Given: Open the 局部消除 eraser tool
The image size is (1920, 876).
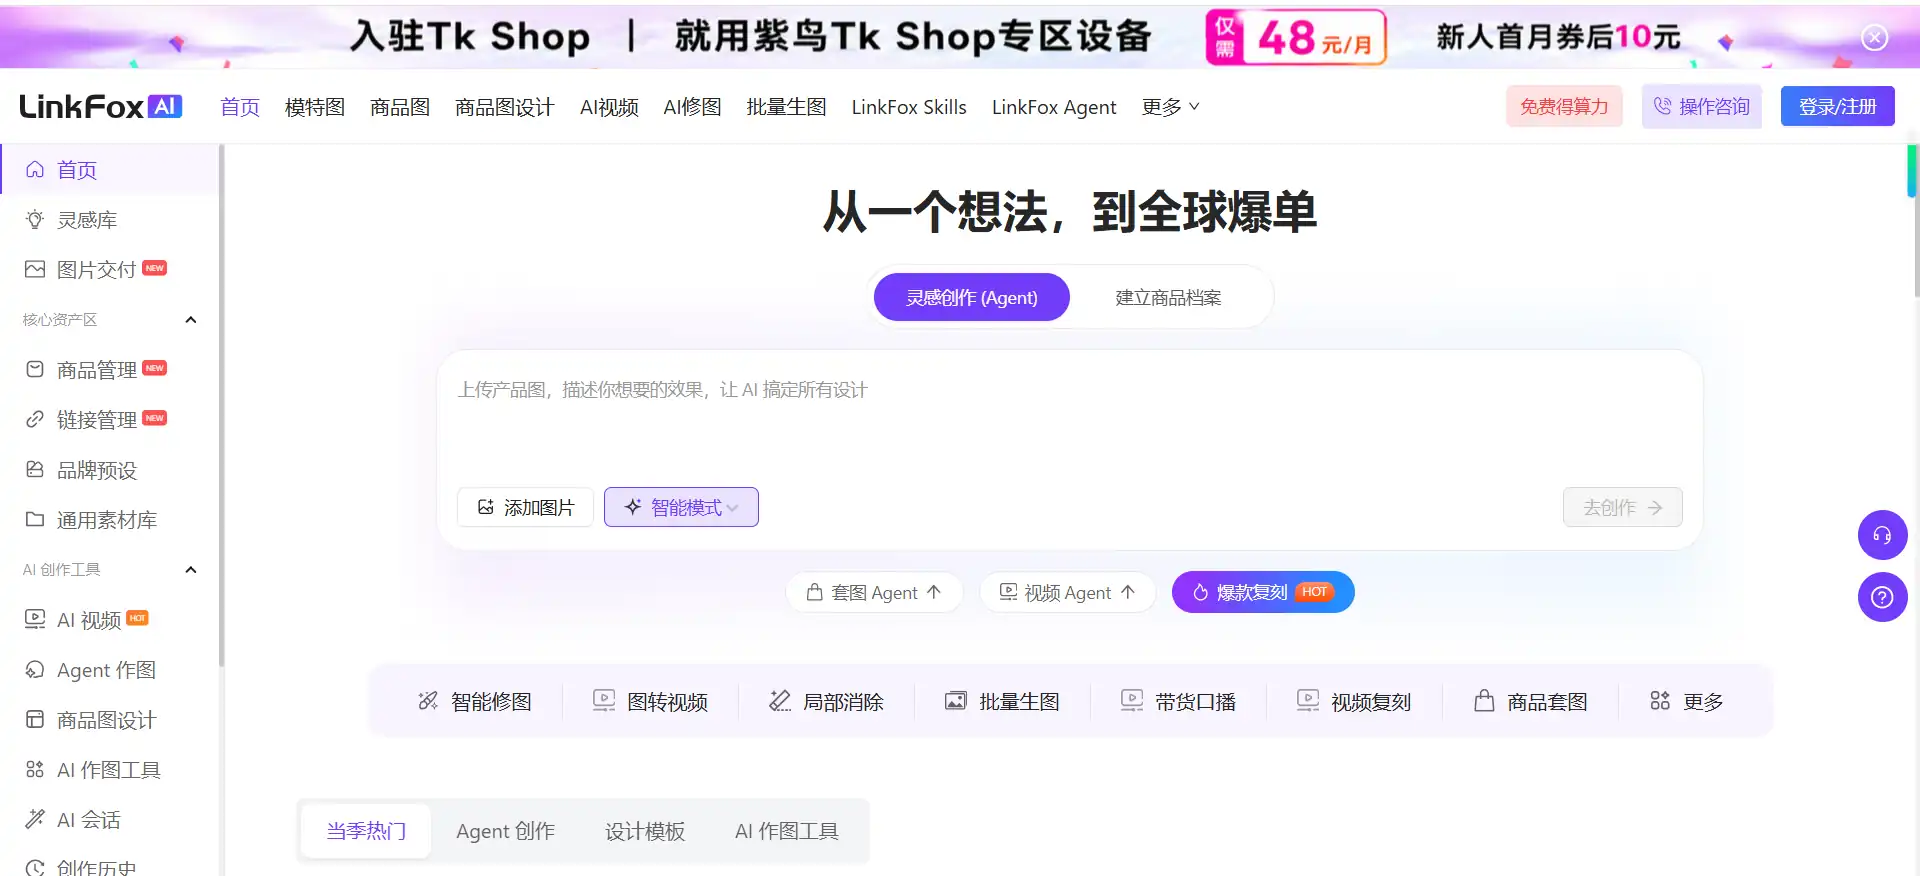Looking at the screenshot, I should point(826,701).
